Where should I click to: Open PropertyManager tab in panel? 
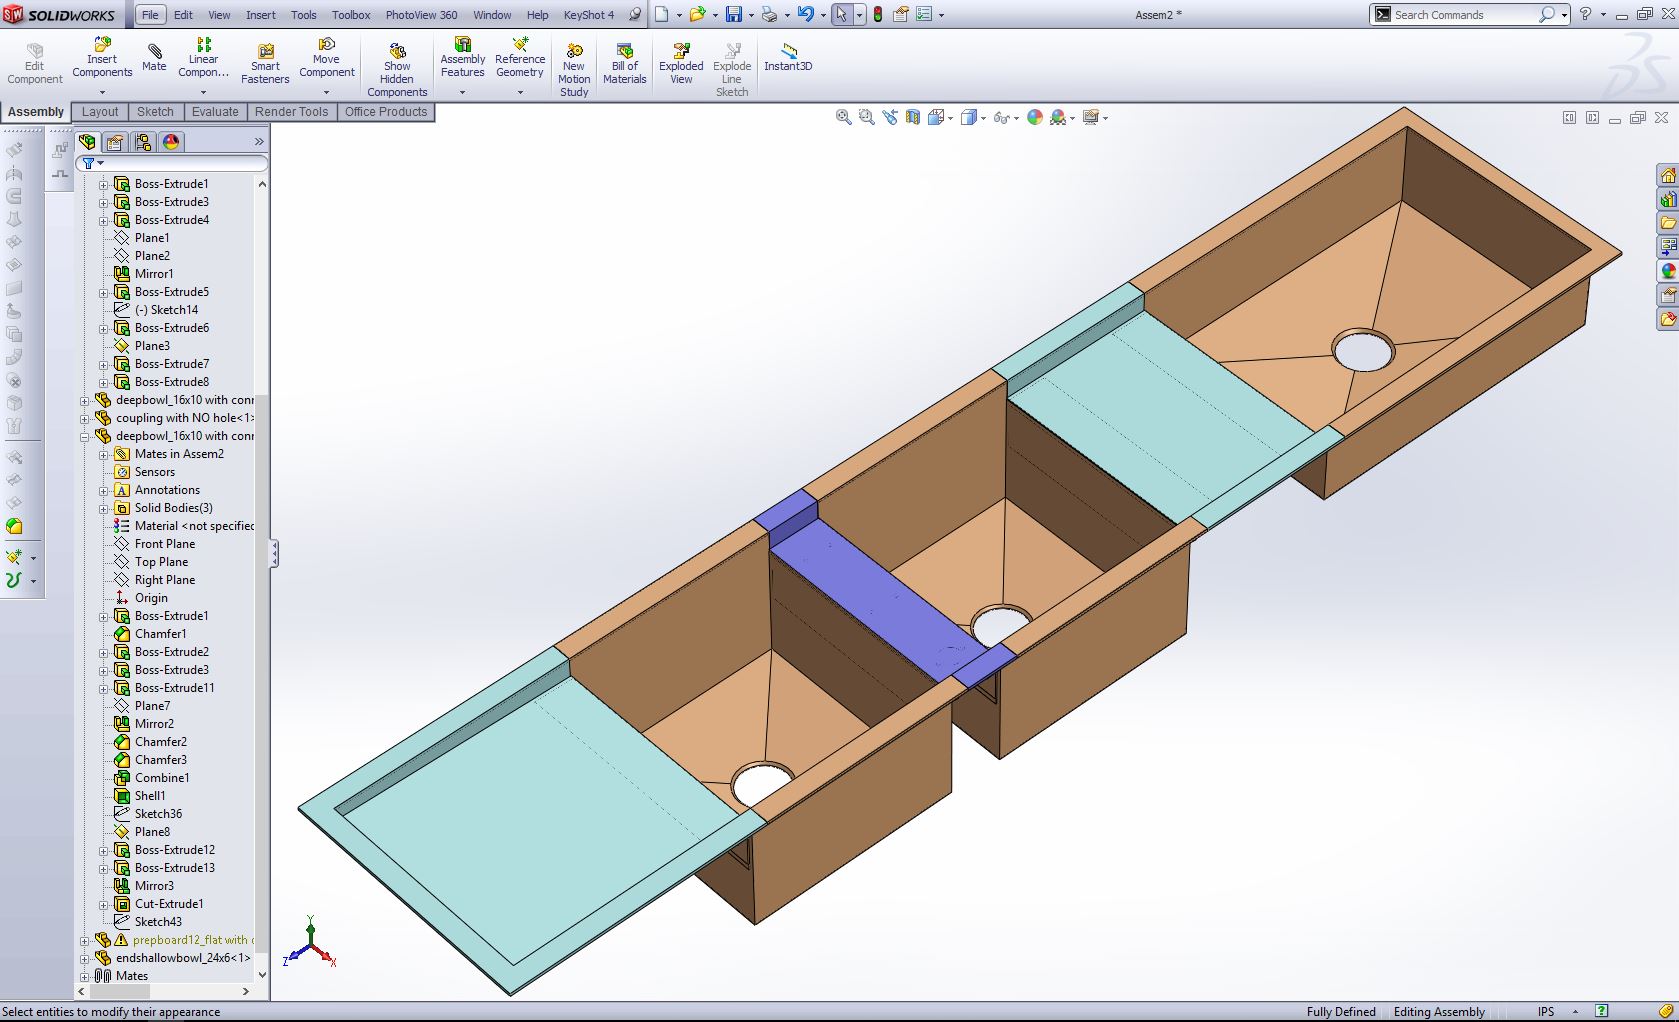[x=116, y=142]
